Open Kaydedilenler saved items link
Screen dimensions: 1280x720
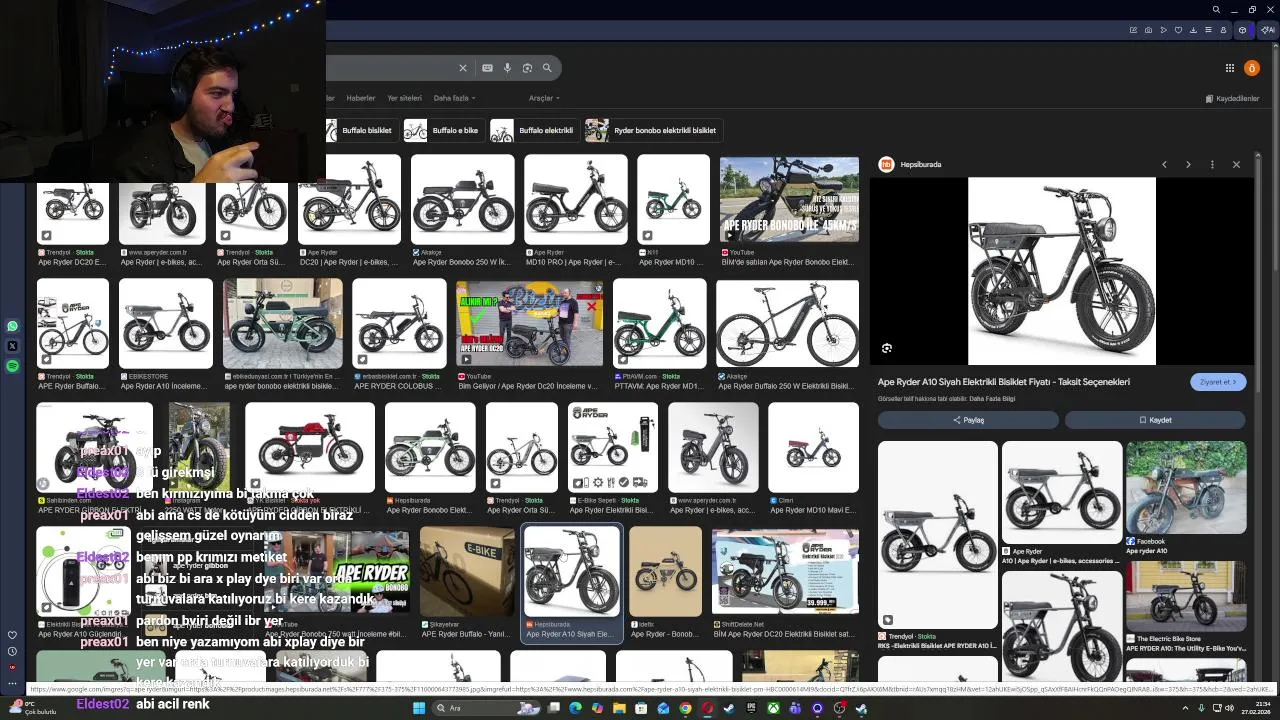[x=1232, y=98]
